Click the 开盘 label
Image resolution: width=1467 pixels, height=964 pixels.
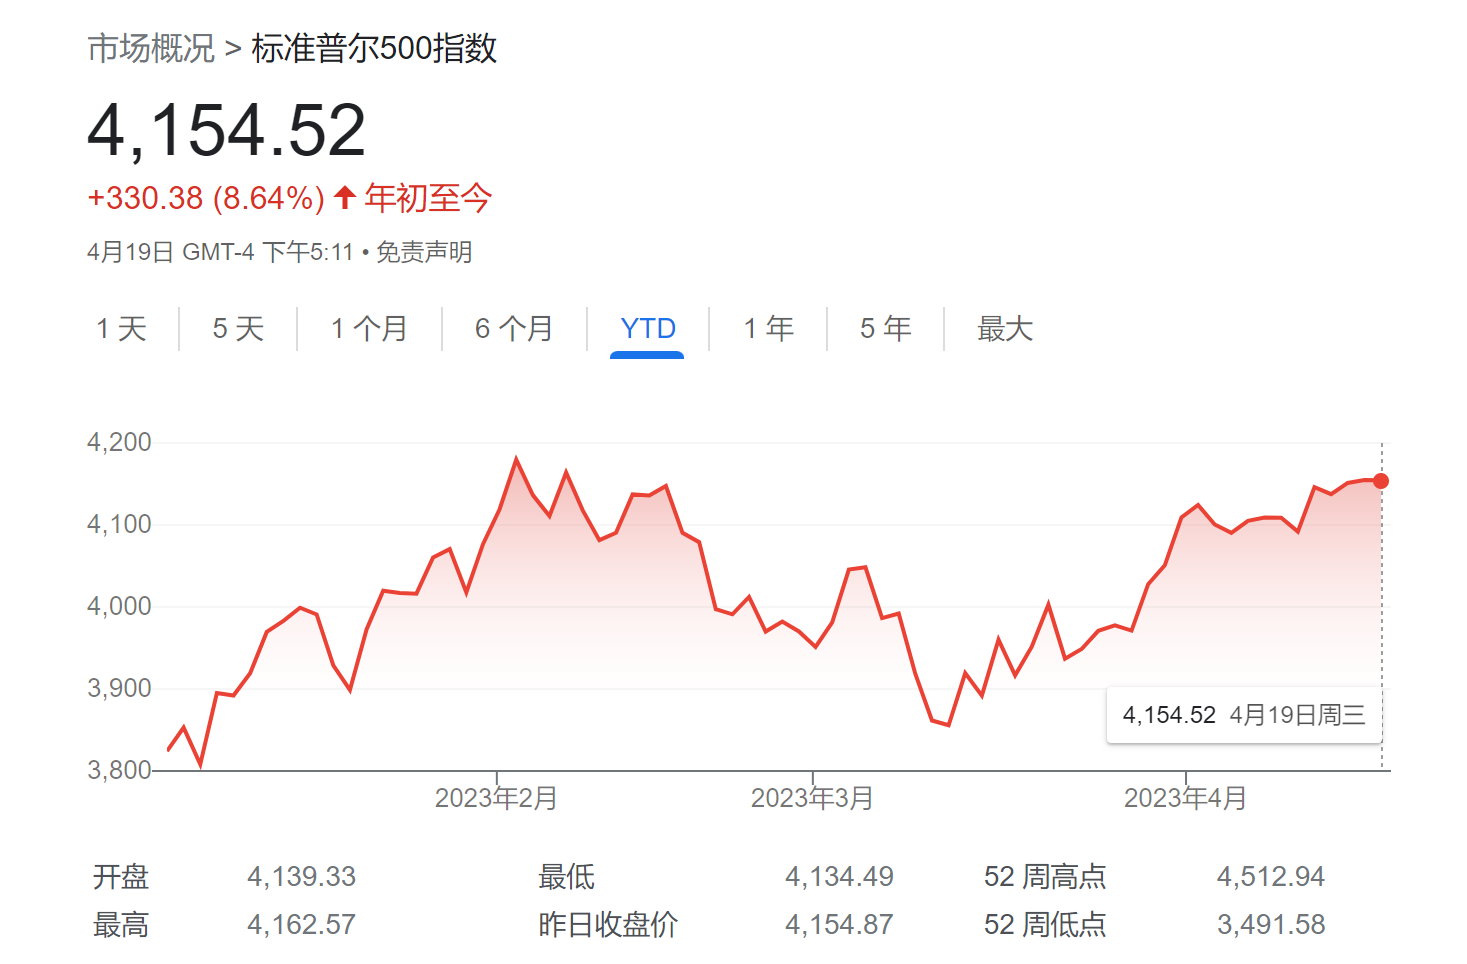(121, 877)
